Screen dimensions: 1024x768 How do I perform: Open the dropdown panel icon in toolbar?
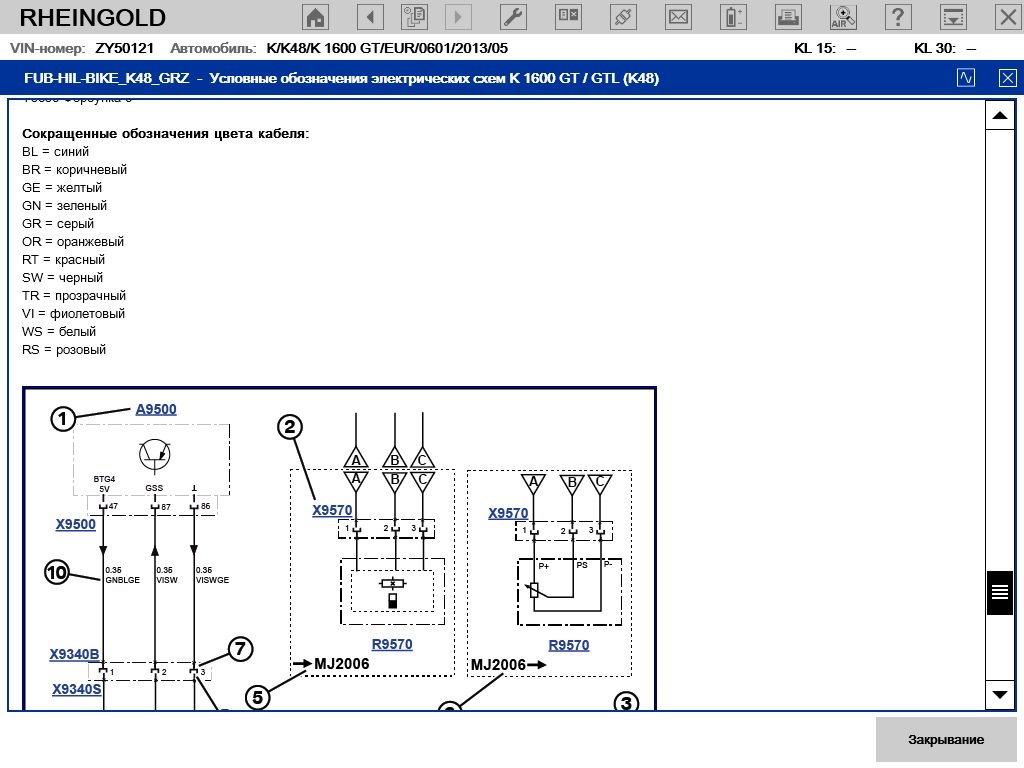954,17
